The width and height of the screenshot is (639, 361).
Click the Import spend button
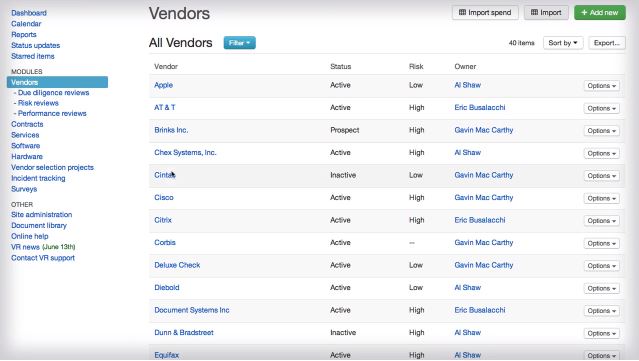(x=485, y=13)
